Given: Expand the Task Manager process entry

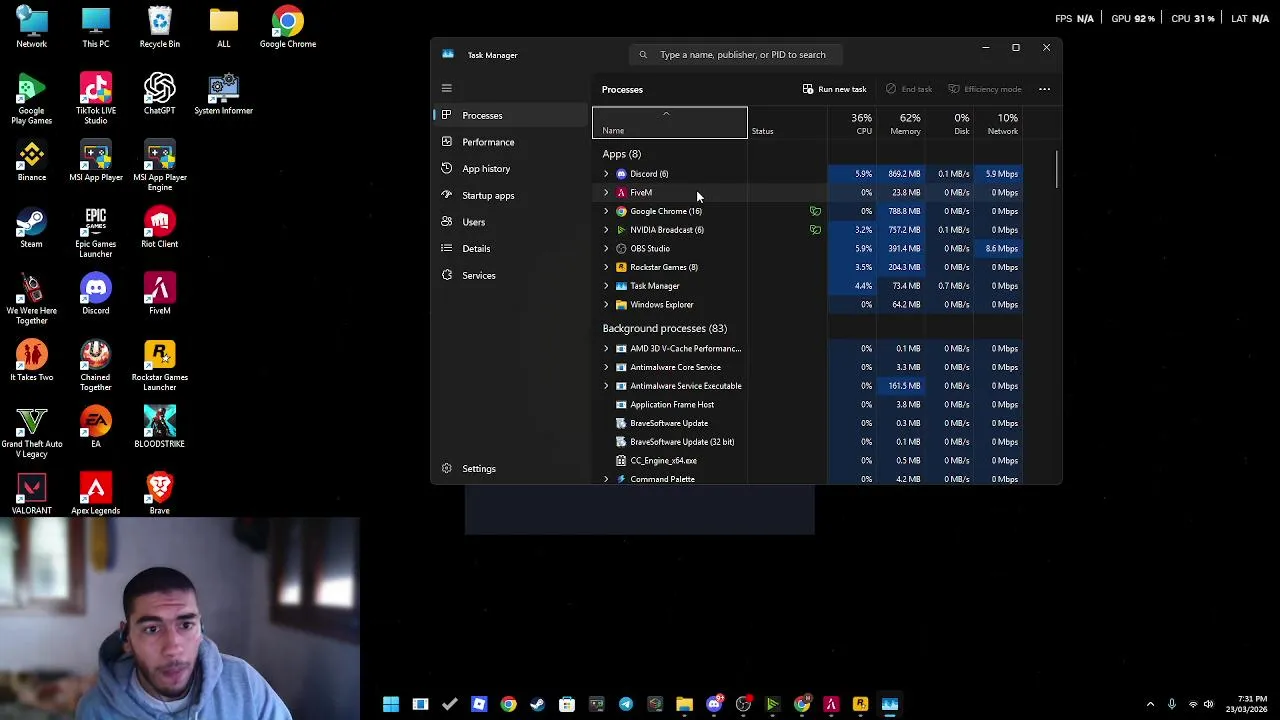Looking at the screenshot, I should tap(606, 286).
